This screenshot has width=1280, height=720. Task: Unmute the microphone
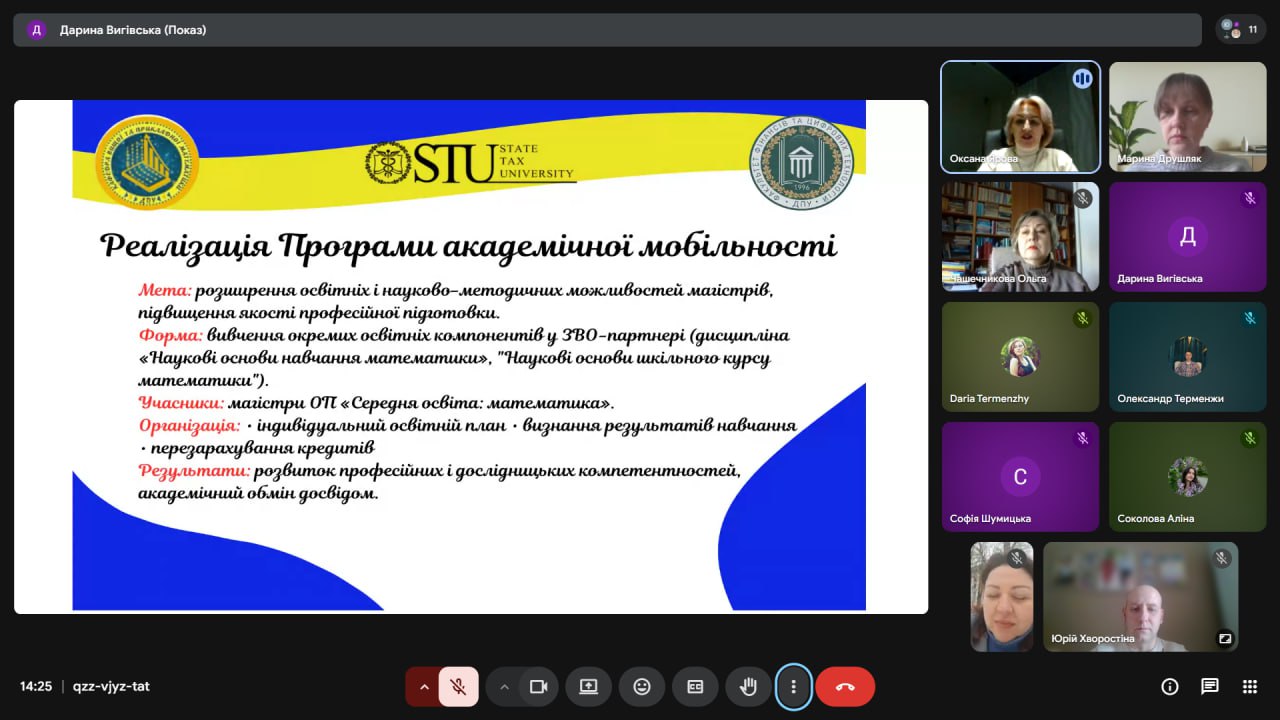[458, 687]
